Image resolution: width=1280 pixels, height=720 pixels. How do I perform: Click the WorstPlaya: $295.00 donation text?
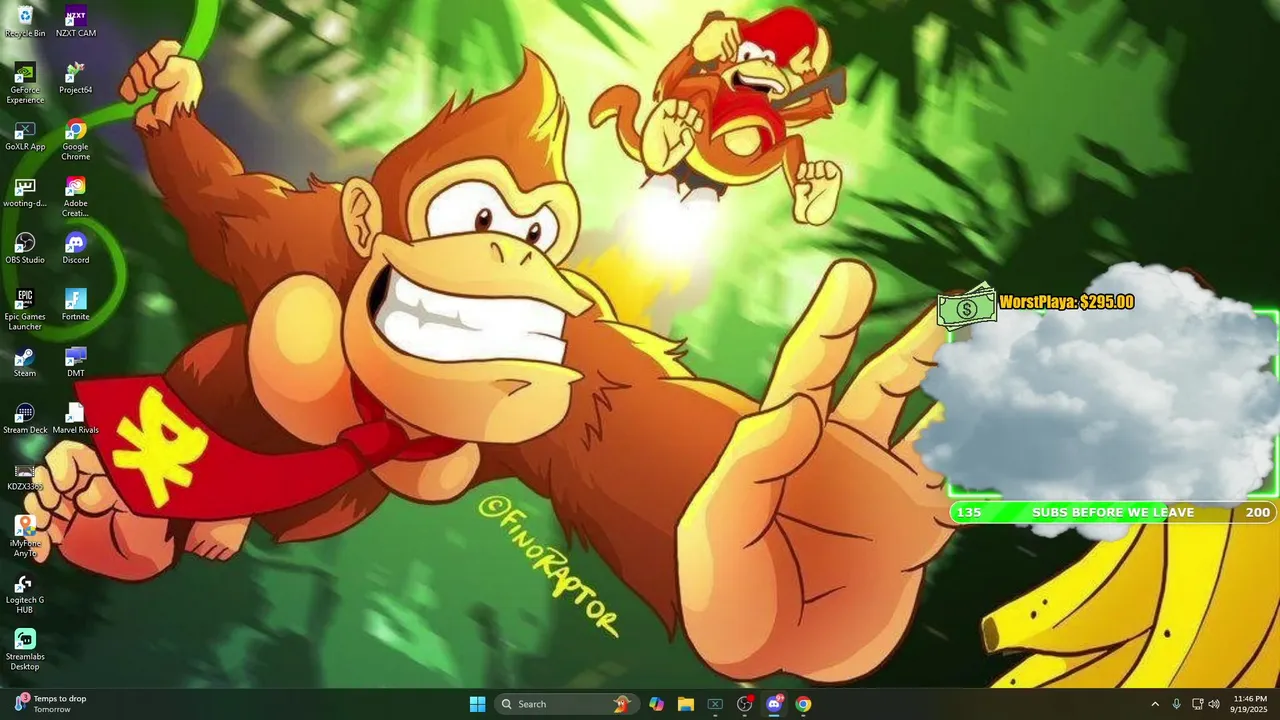coord(1066,302)
